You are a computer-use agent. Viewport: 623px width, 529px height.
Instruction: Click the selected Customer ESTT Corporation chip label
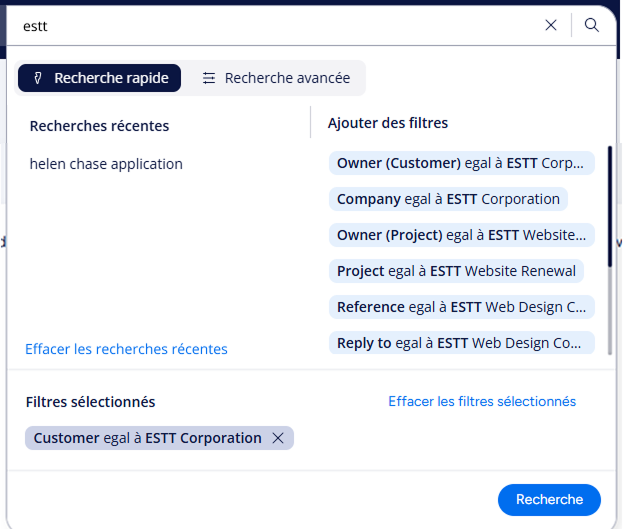coord(147,438)
